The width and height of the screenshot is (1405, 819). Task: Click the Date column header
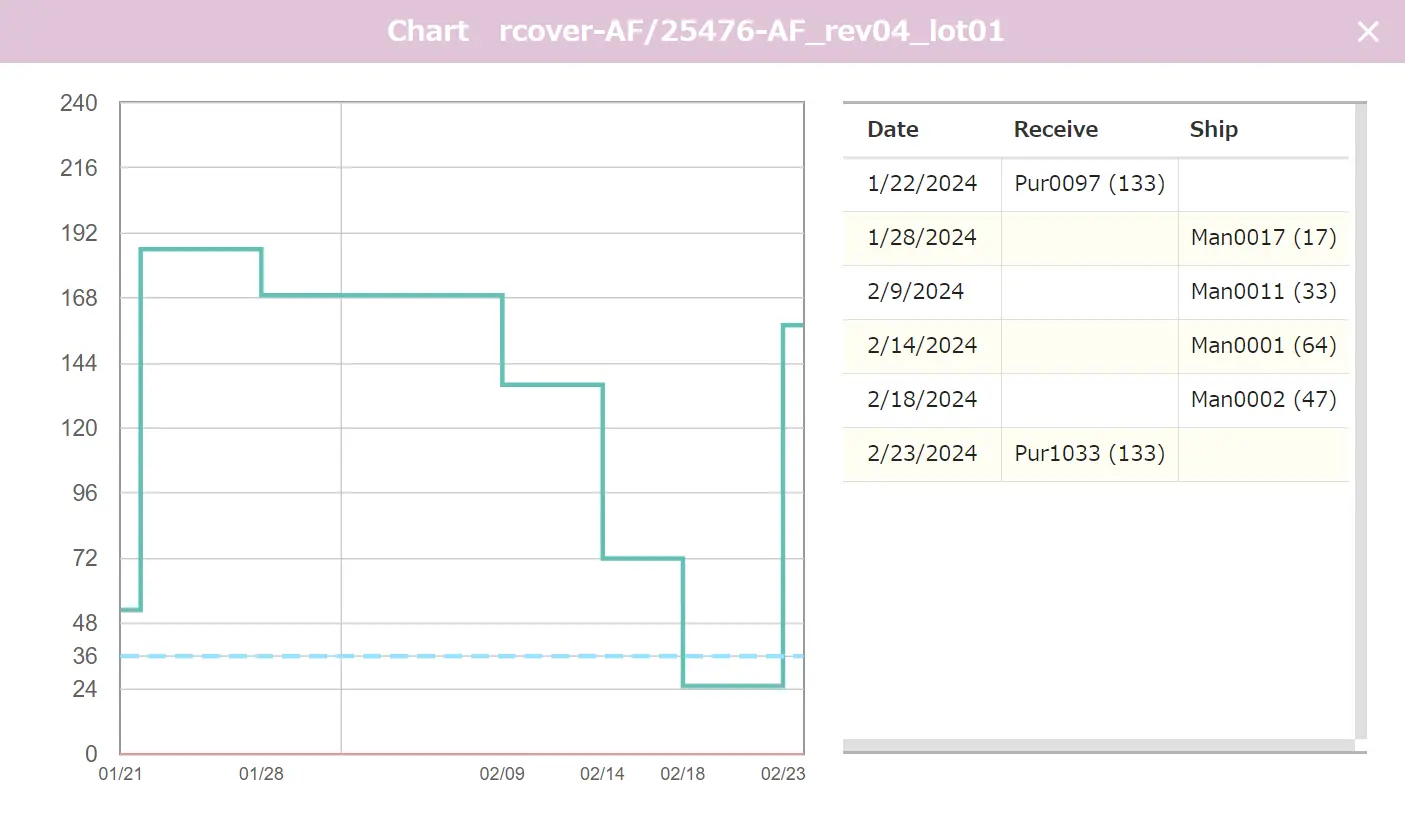(x=892, y=130)
